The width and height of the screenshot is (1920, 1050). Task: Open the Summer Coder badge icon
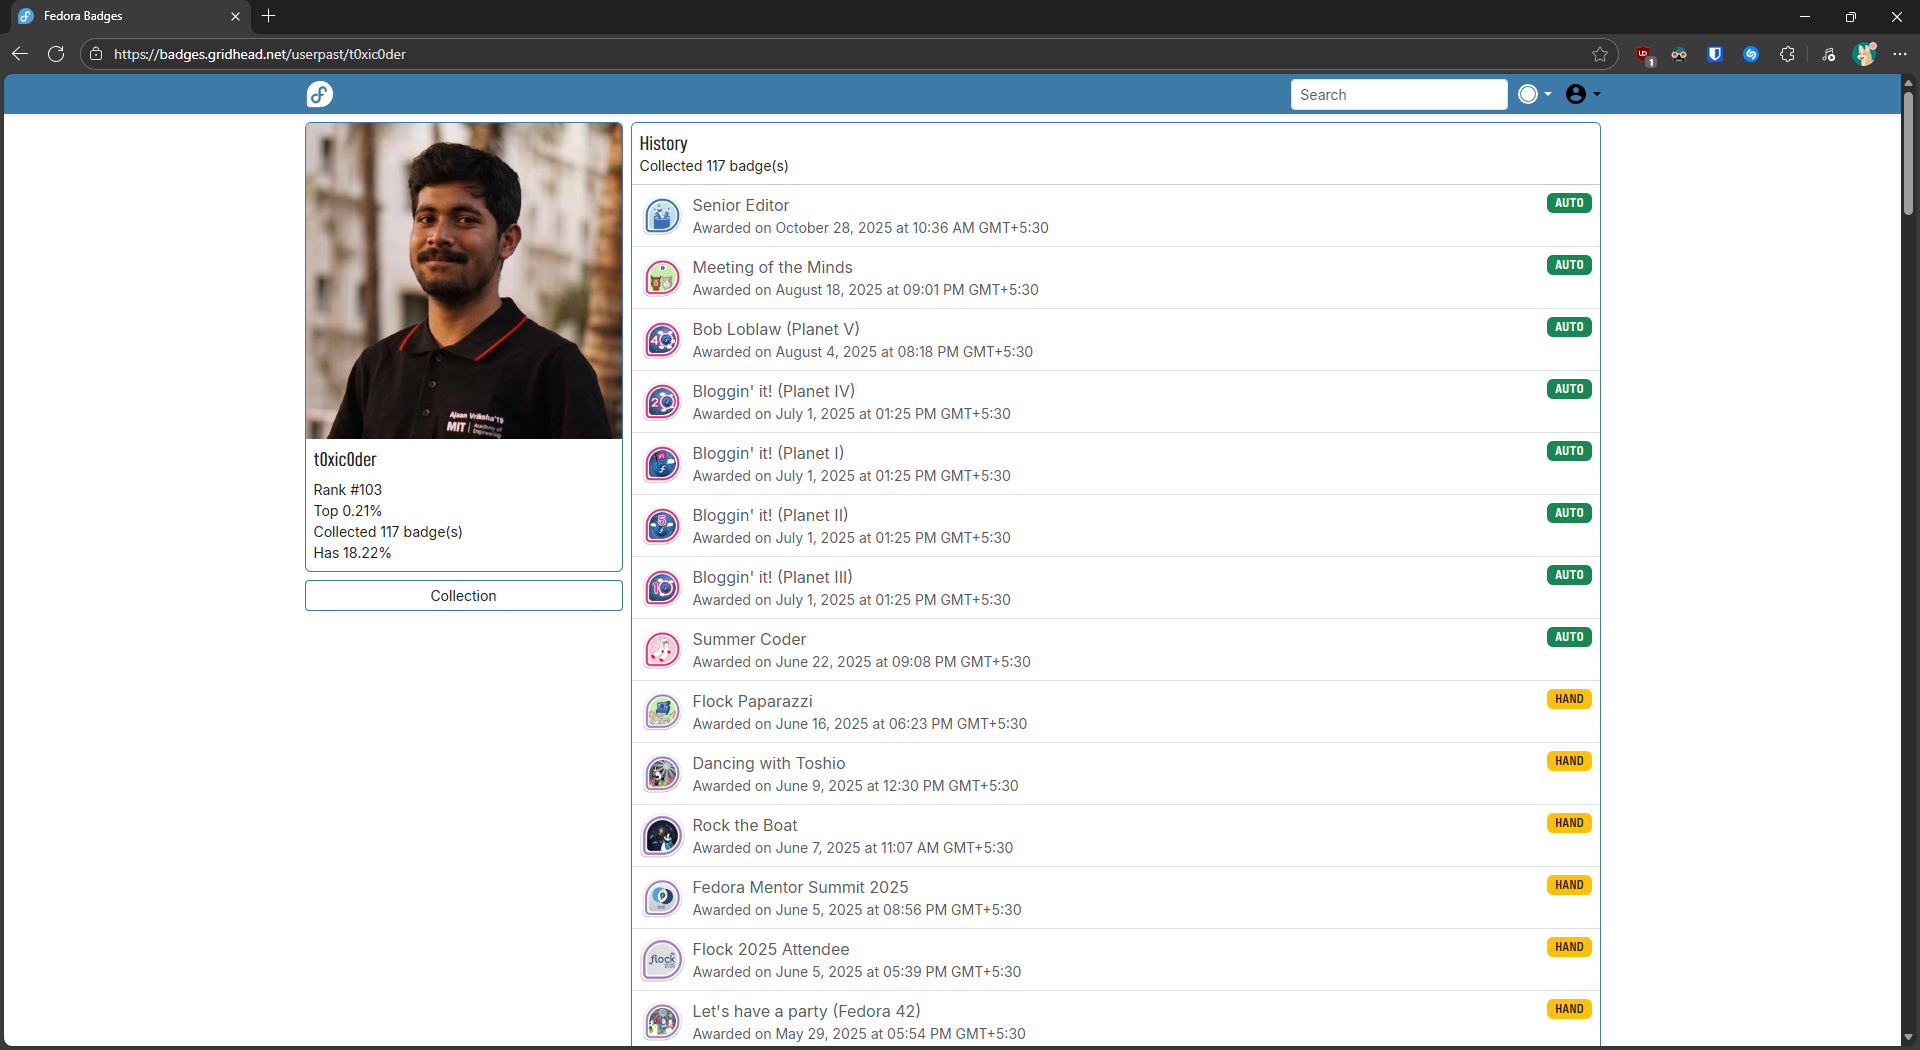click(x=661, y=650)
